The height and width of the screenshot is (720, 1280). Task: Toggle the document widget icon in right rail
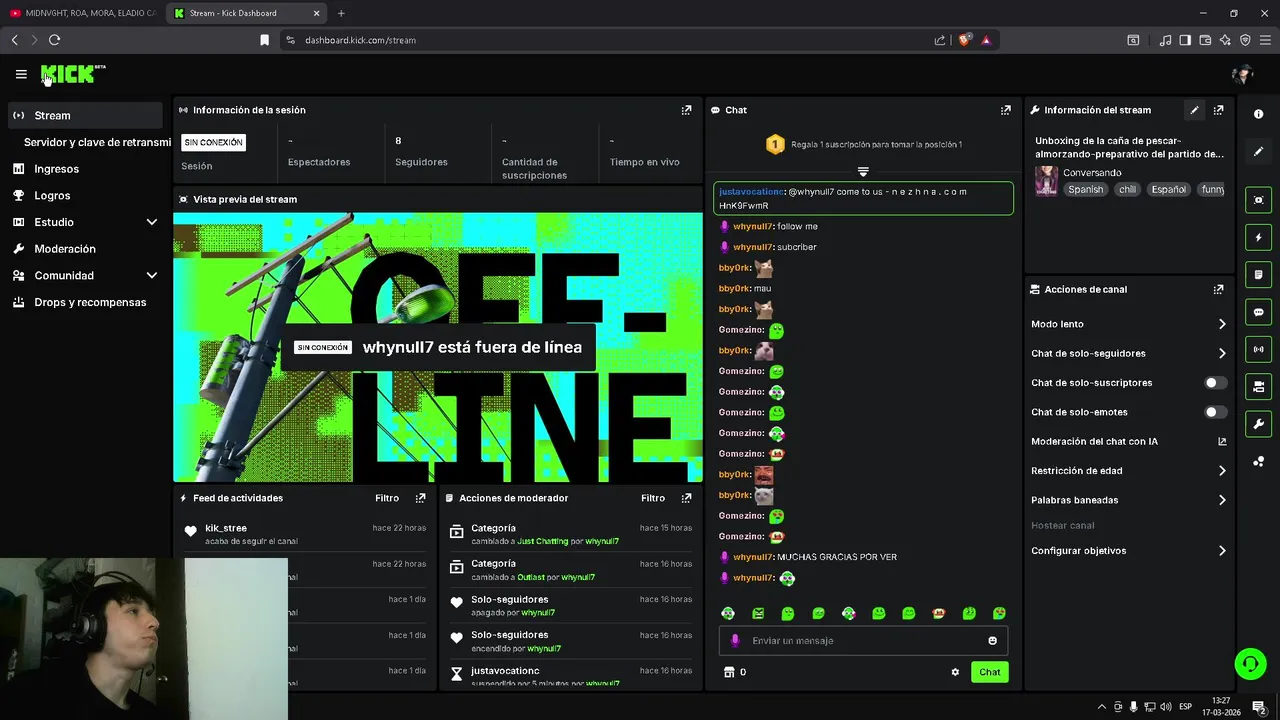point(1258,274)
